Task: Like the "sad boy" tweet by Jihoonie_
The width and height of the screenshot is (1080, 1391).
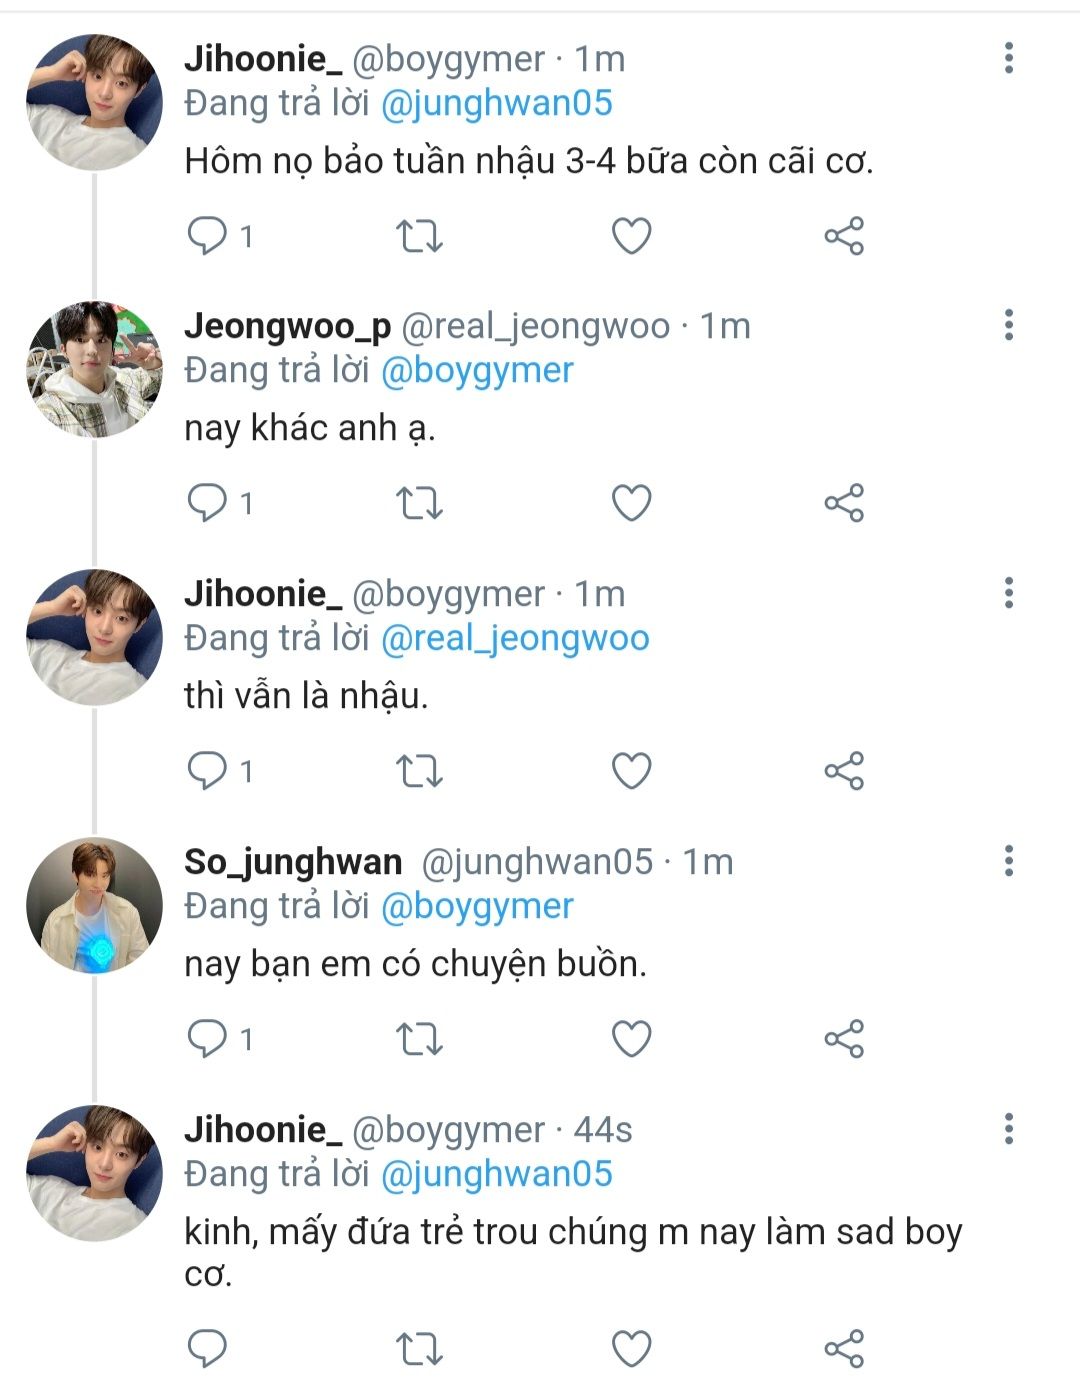Action: (631, 1348)
